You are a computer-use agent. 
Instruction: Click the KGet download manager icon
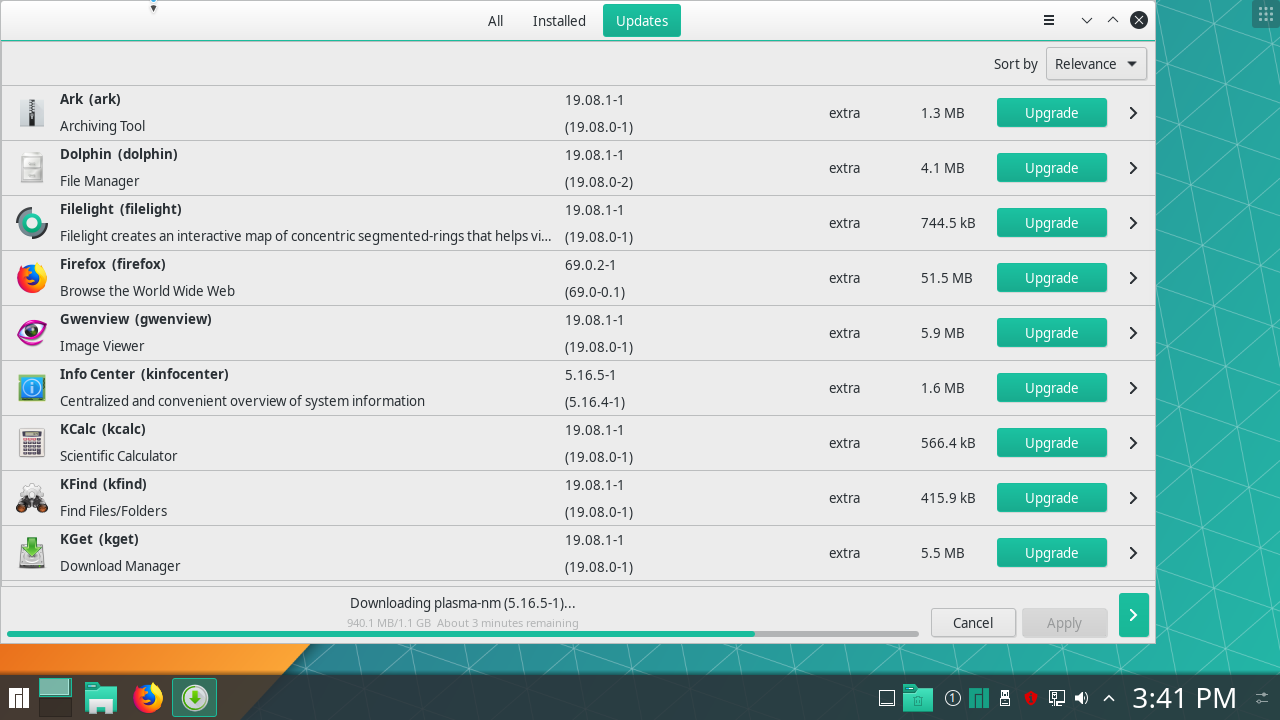(x=31, y=552)
